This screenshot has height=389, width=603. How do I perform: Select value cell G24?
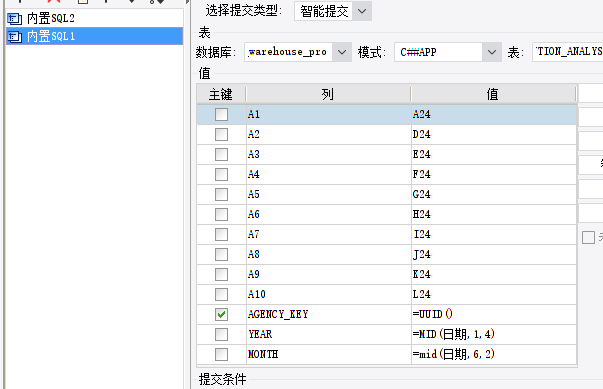(493, 194)
